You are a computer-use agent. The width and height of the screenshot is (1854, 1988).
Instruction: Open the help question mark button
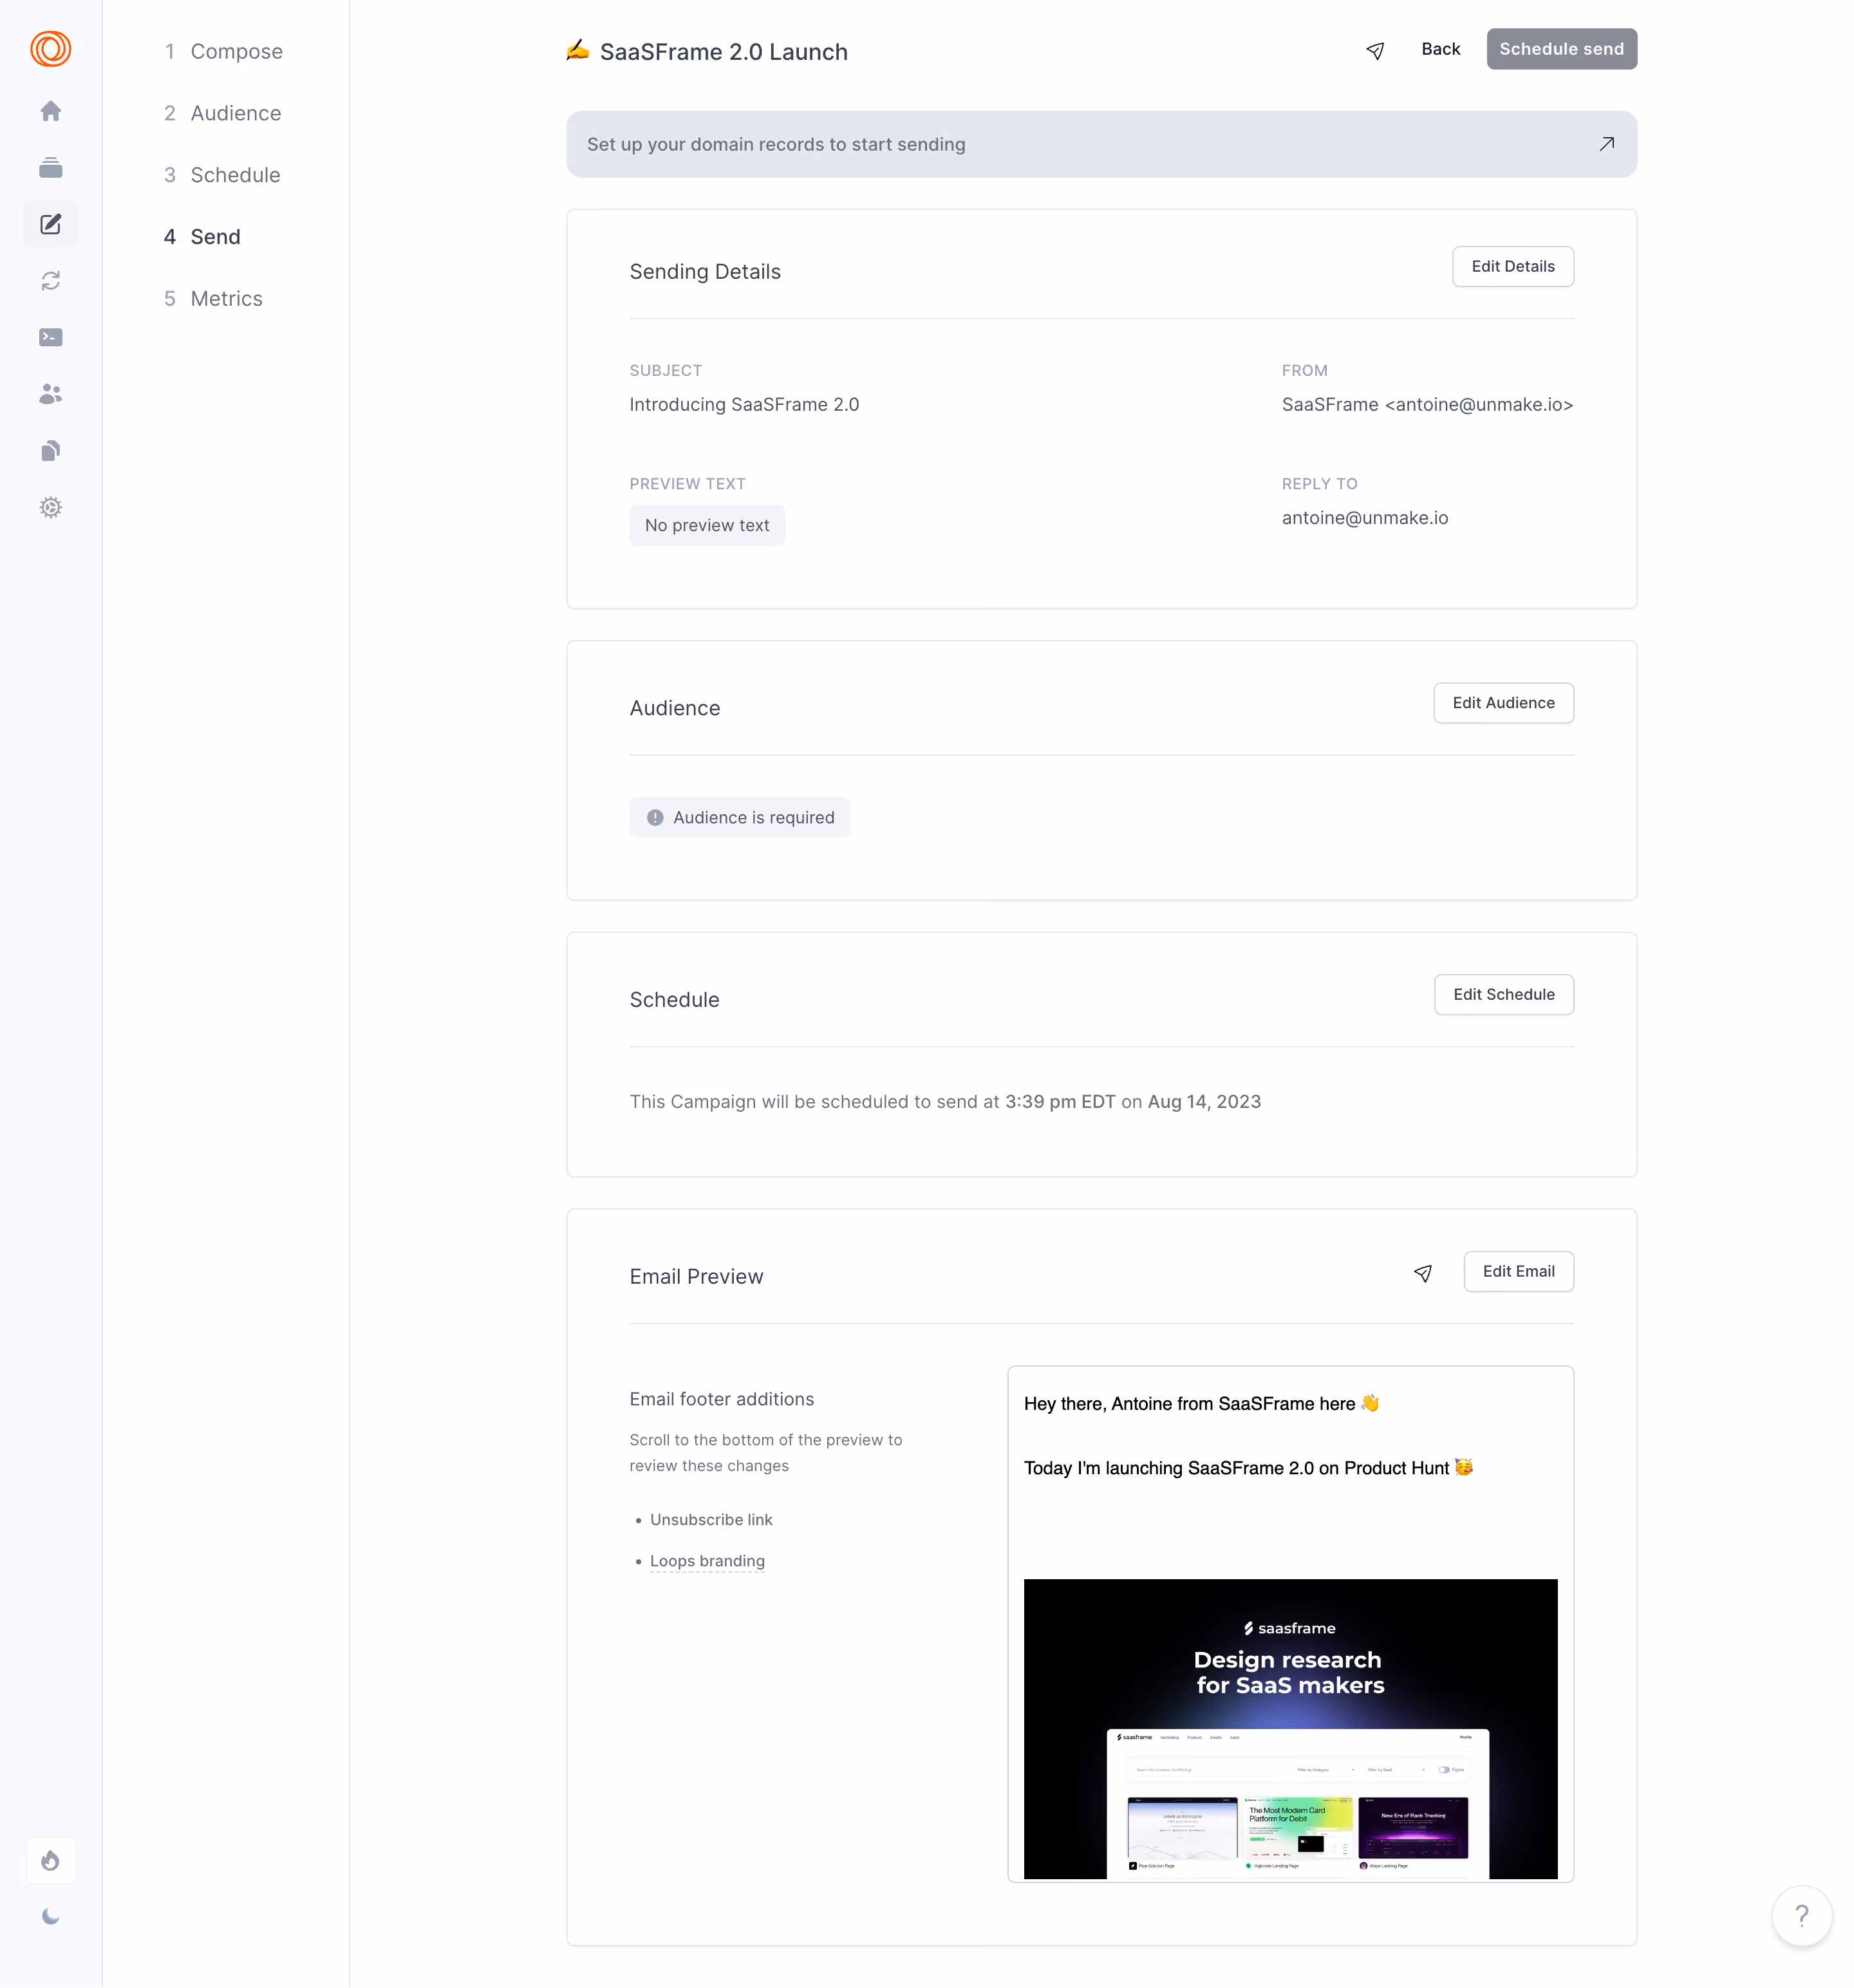tap(1801, 1915)
